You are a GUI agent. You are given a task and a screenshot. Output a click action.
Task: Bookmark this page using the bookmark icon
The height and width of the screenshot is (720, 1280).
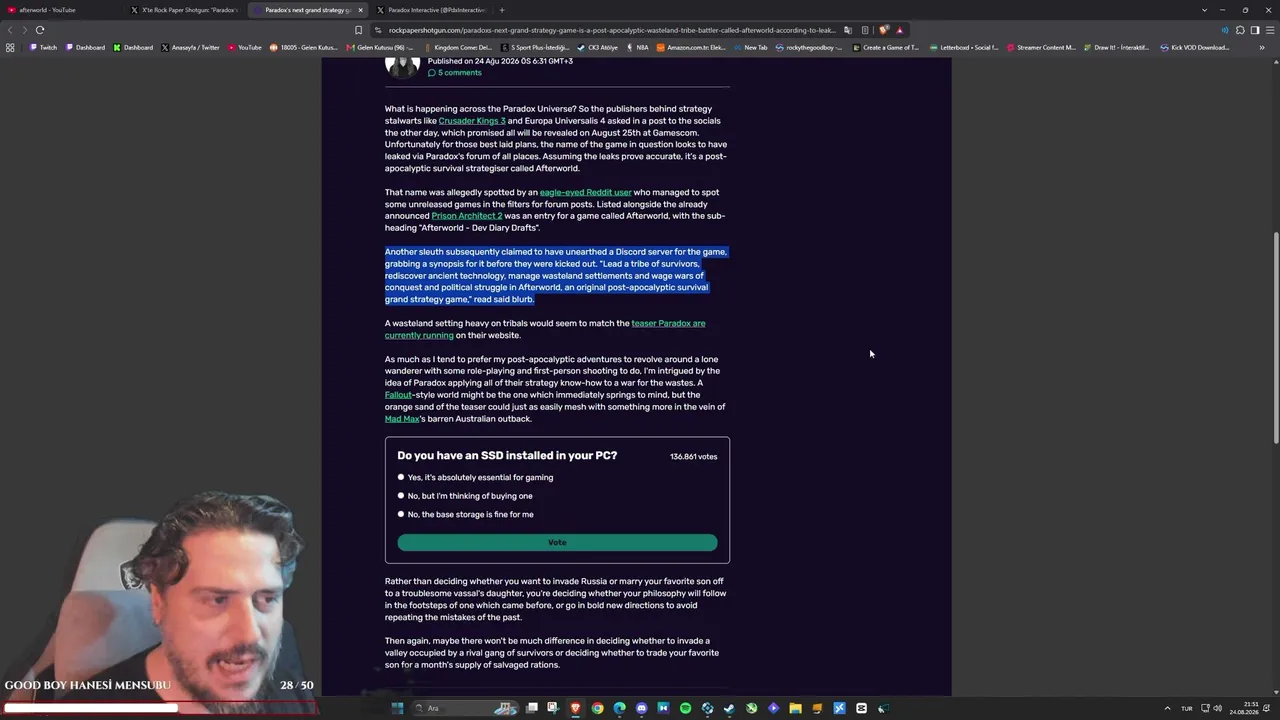[358, 30]
